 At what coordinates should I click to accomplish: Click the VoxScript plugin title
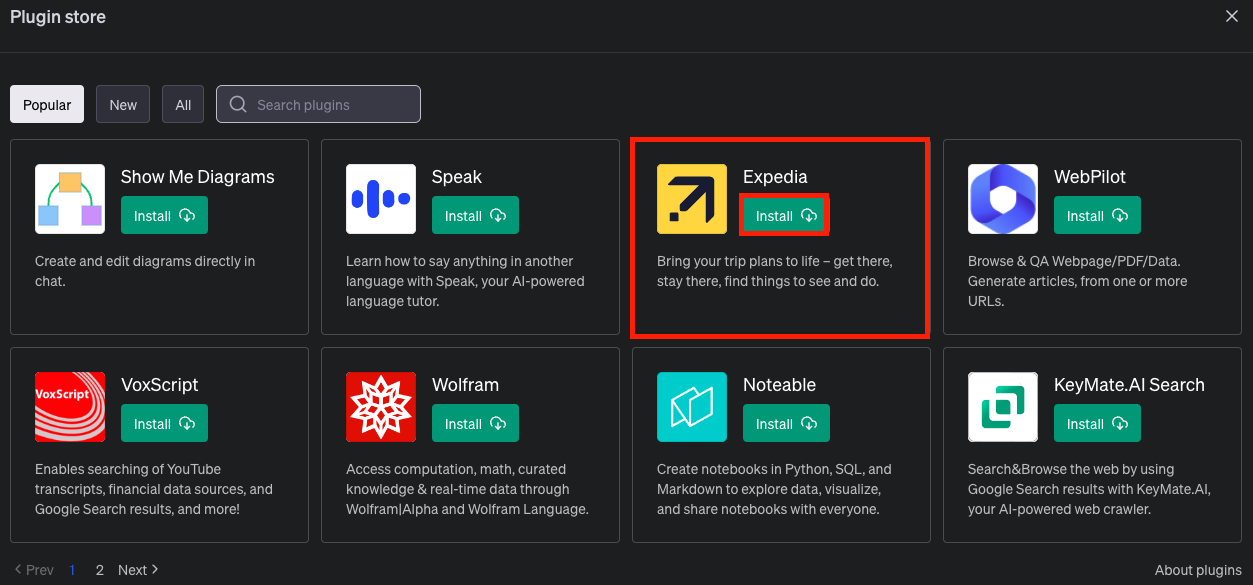click(160, 385)
